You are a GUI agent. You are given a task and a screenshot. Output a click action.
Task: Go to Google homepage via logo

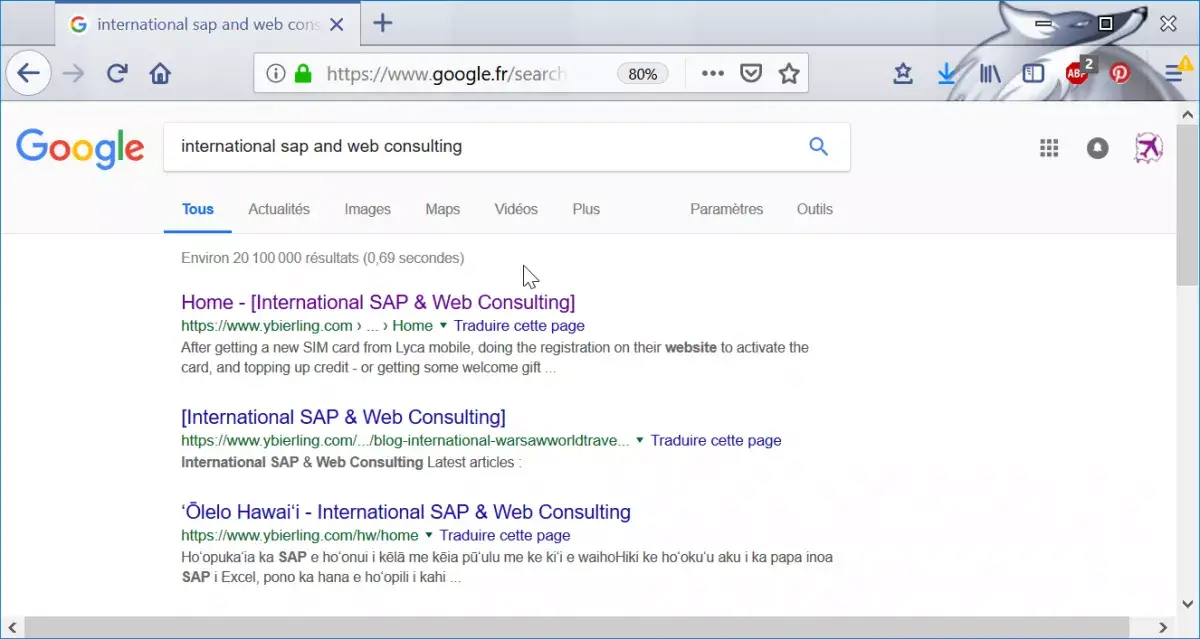80,148
